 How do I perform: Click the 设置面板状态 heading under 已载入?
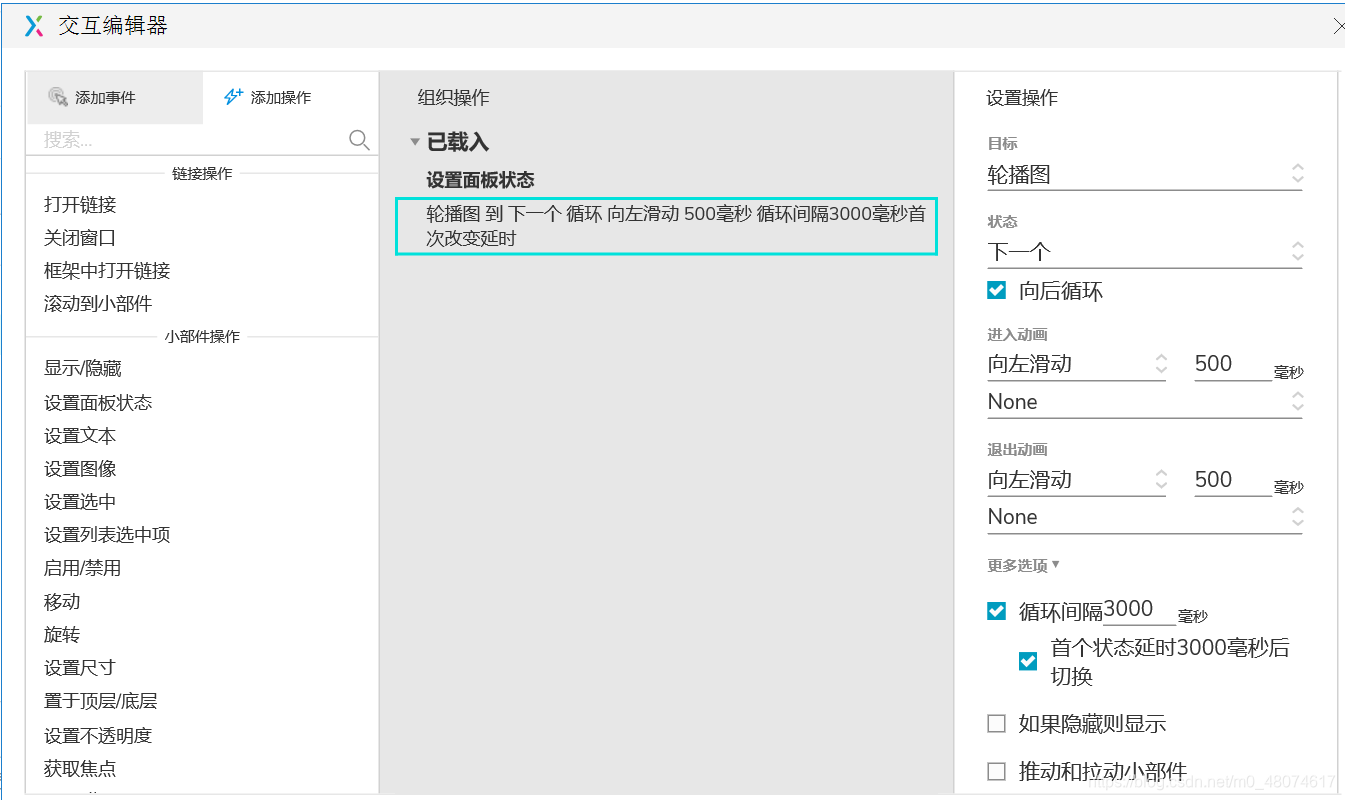481,180
